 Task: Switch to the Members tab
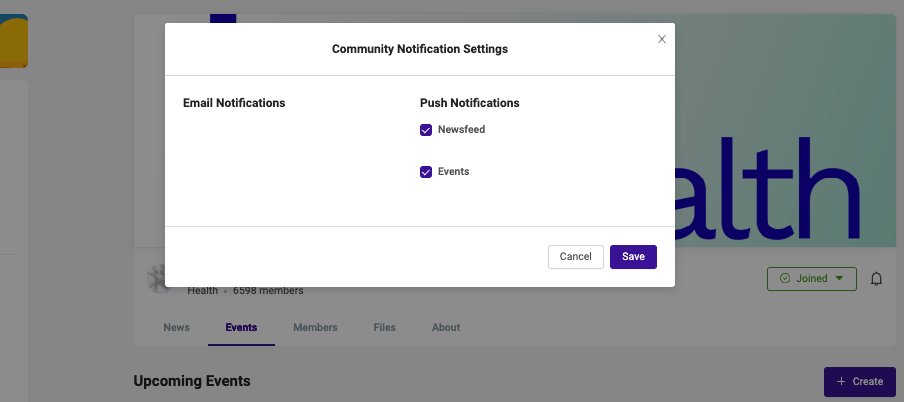pyautogui.click(x=315, y=328)
